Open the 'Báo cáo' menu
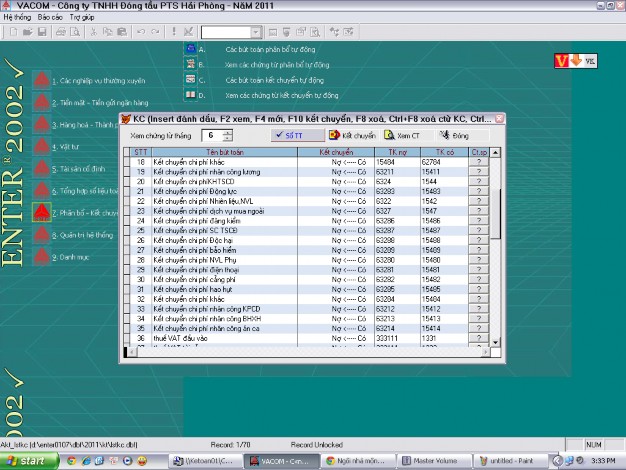 49,18
